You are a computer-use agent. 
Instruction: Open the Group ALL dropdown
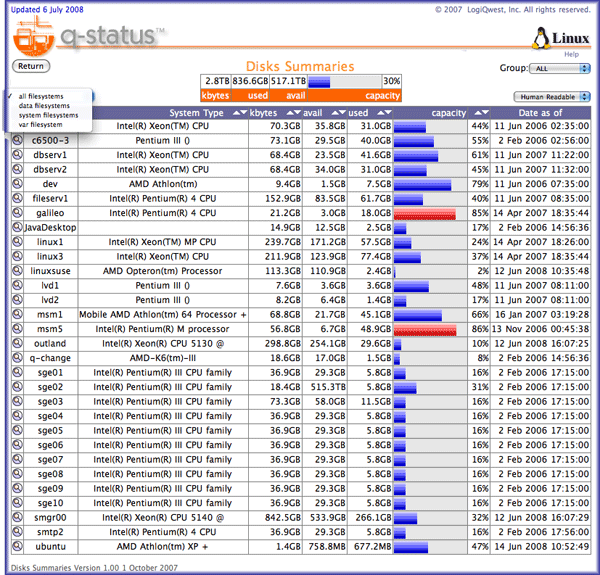559,68
